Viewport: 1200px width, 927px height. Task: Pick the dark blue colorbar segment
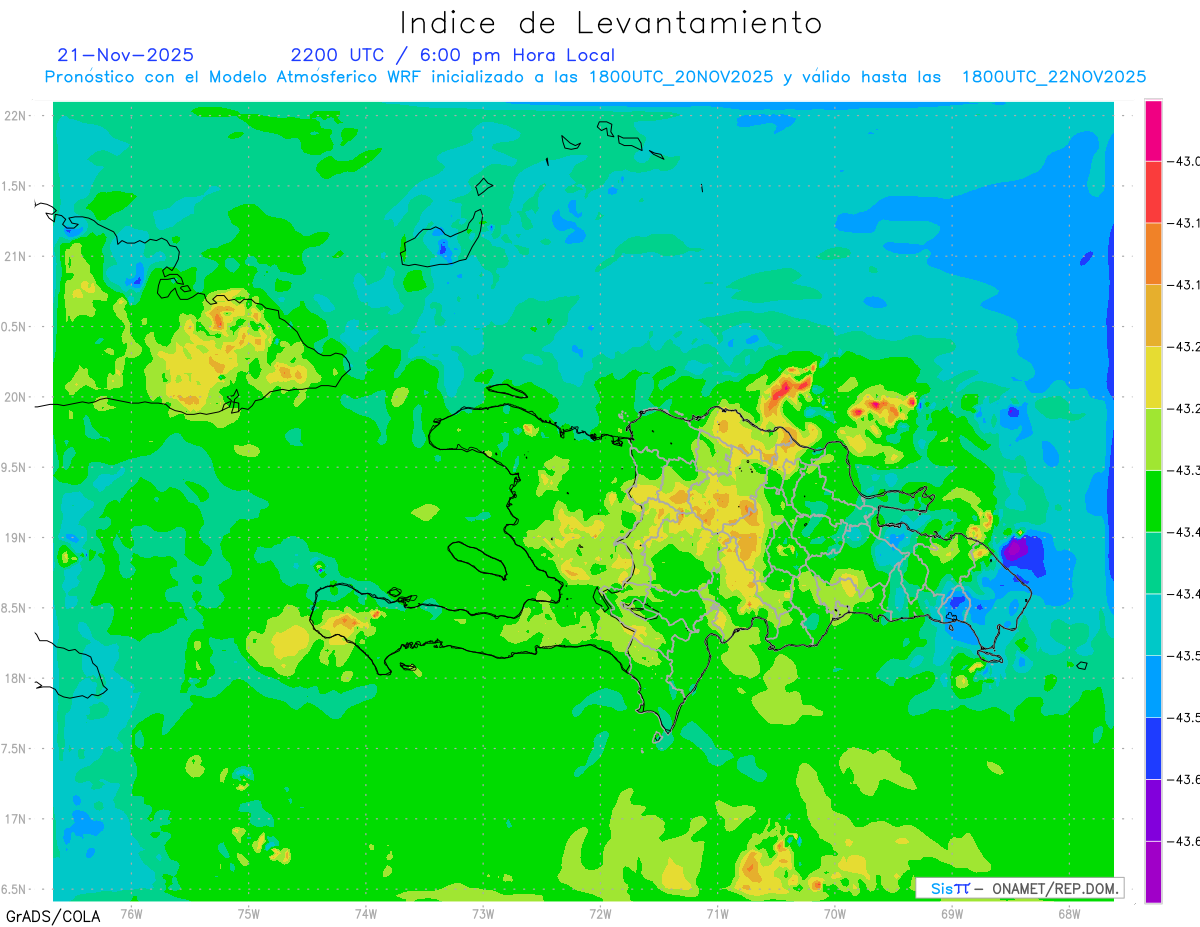pos(1153,748)
